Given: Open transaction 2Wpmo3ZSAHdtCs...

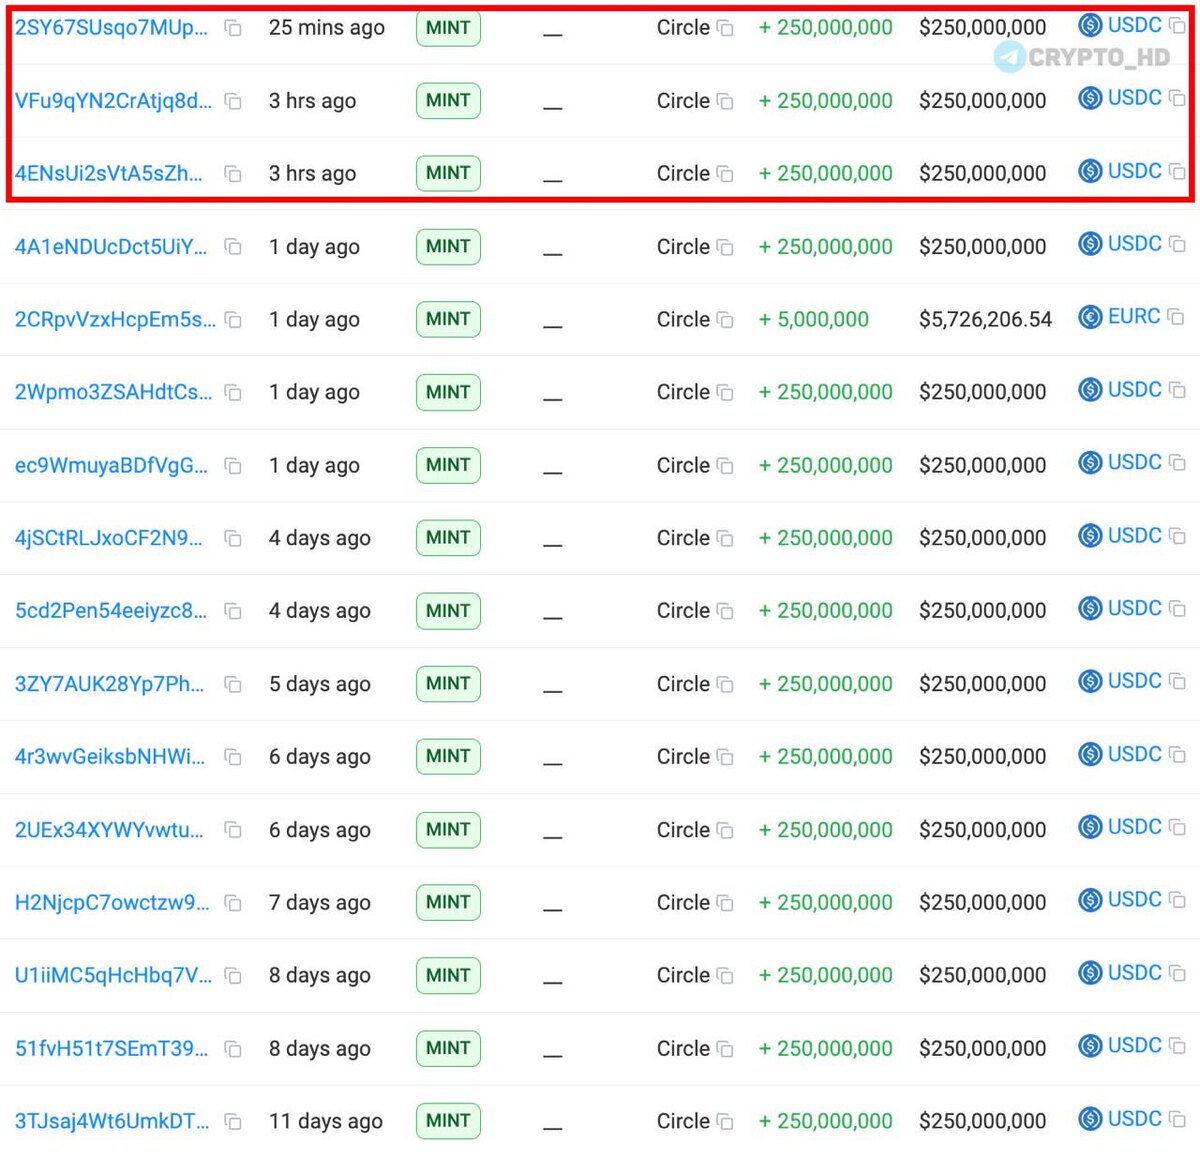Looking at the screenshot, I should tap(113, 392).
